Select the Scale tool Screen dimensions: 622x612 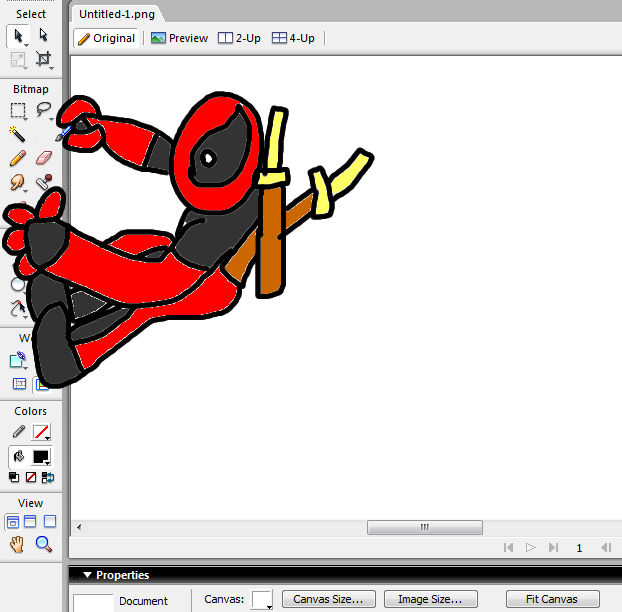(18, 59)
